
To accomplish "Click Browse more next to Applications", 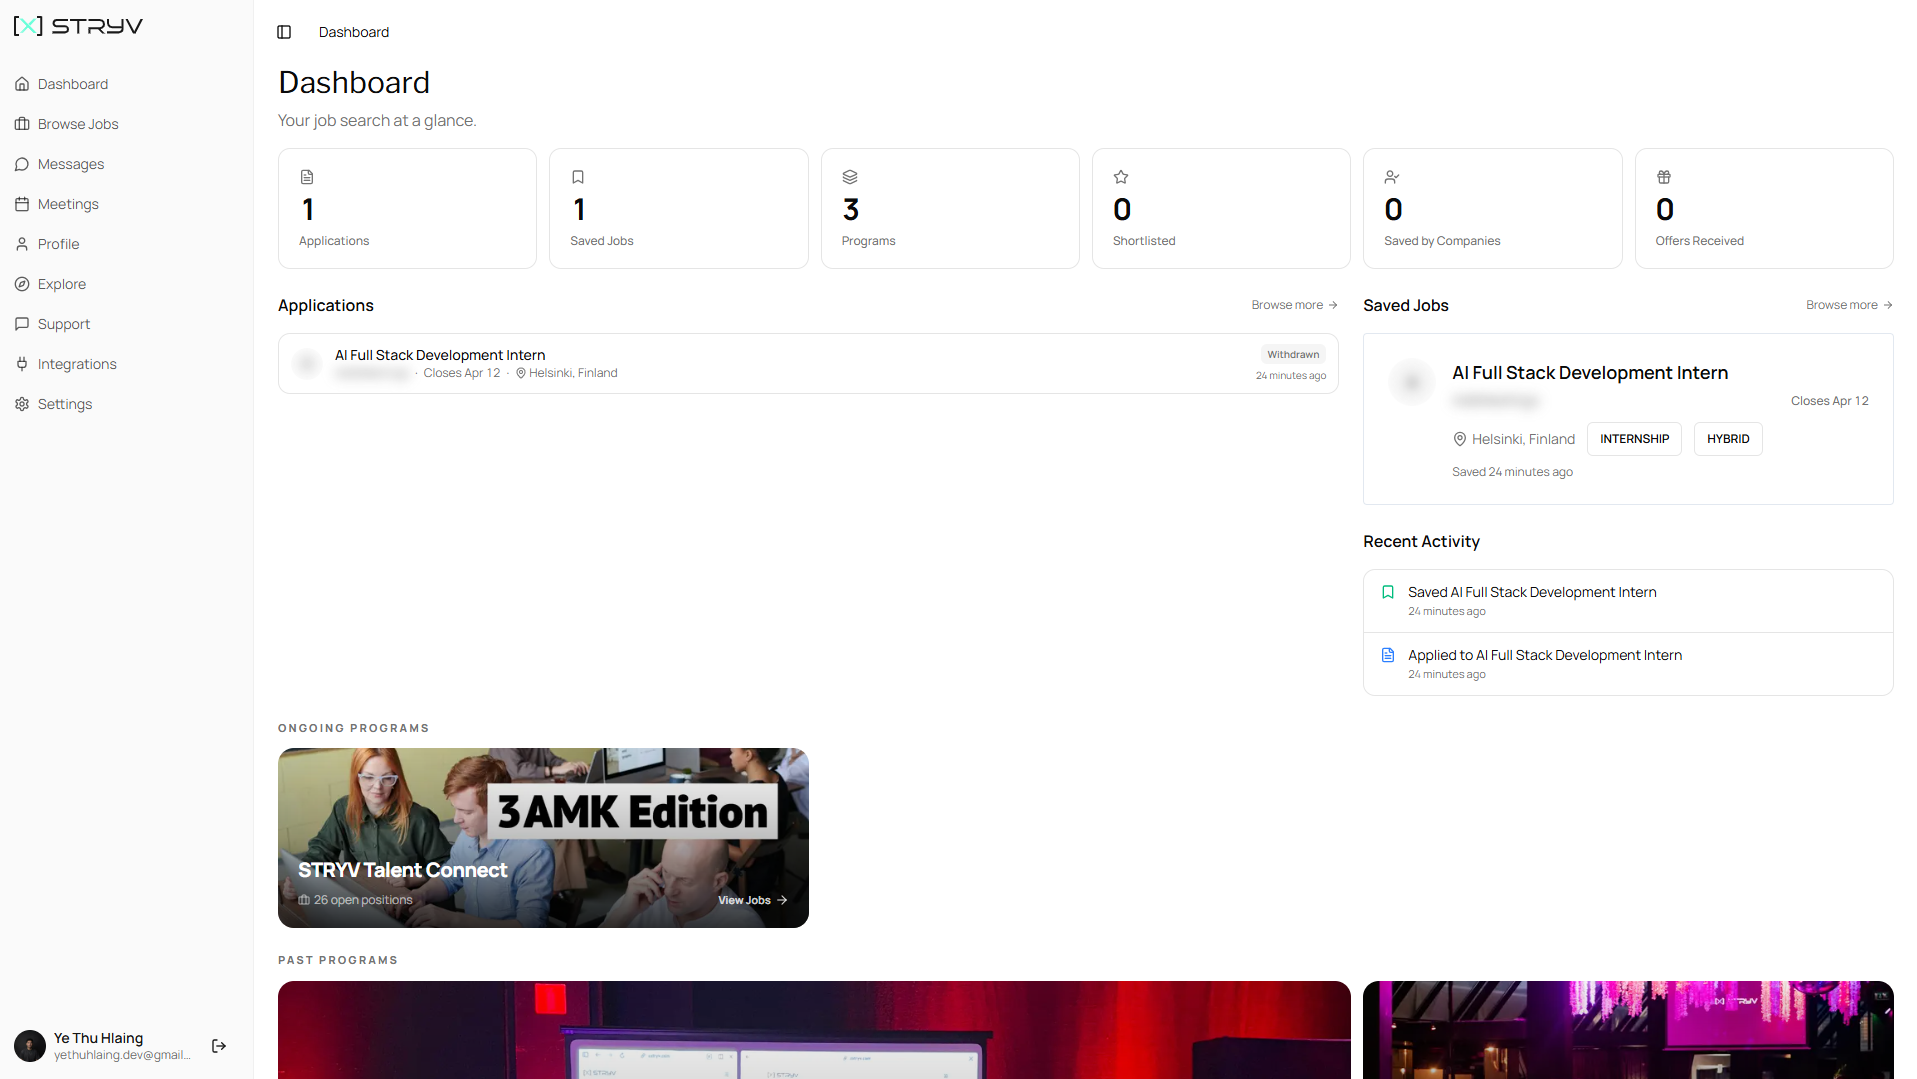I will 1294,305.
